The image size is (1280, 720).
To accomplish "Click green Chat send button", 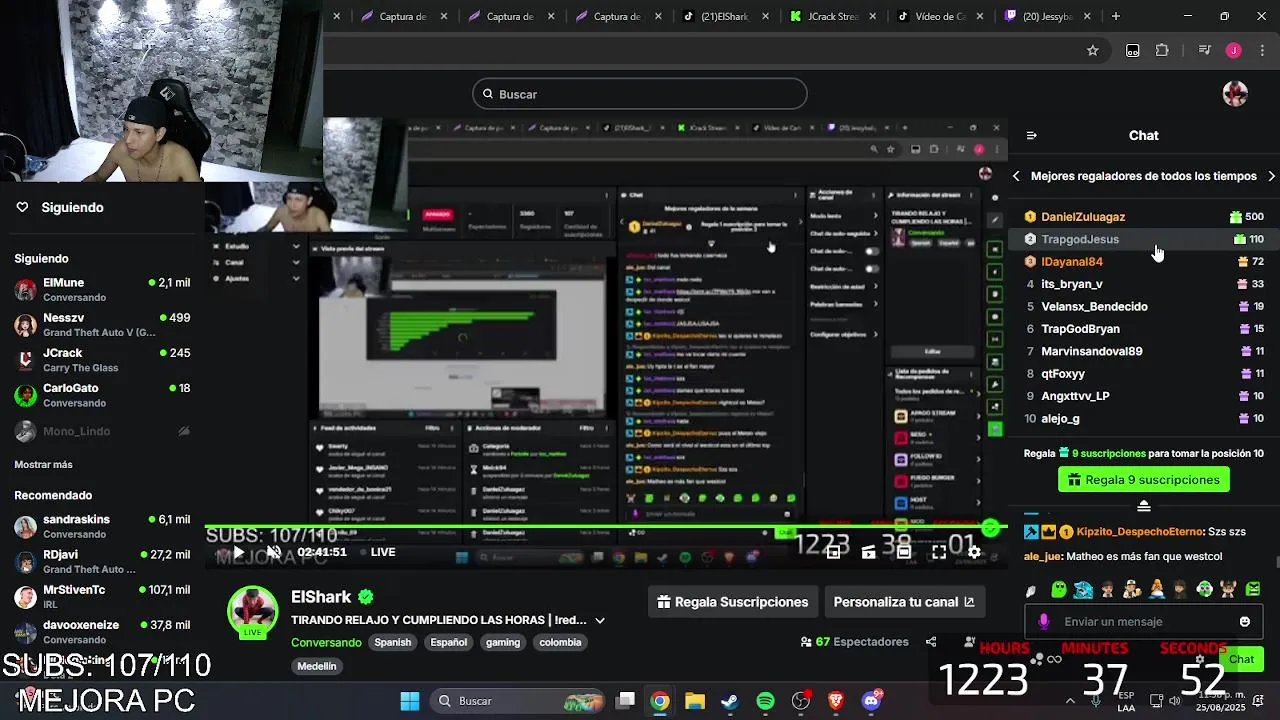I will [x=1241, y=659].
